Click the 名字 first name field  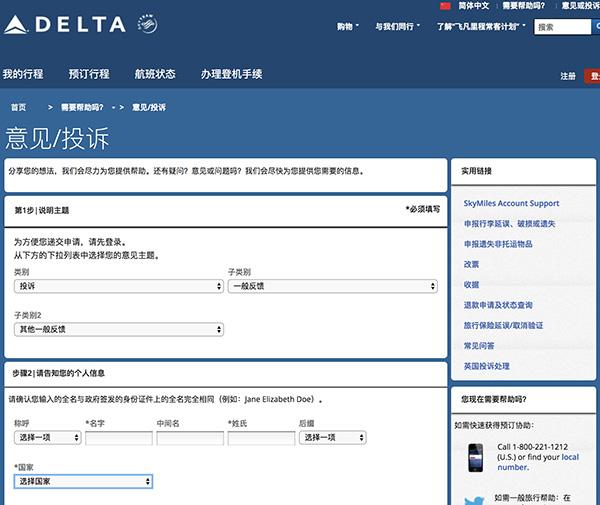click(118, 437)
